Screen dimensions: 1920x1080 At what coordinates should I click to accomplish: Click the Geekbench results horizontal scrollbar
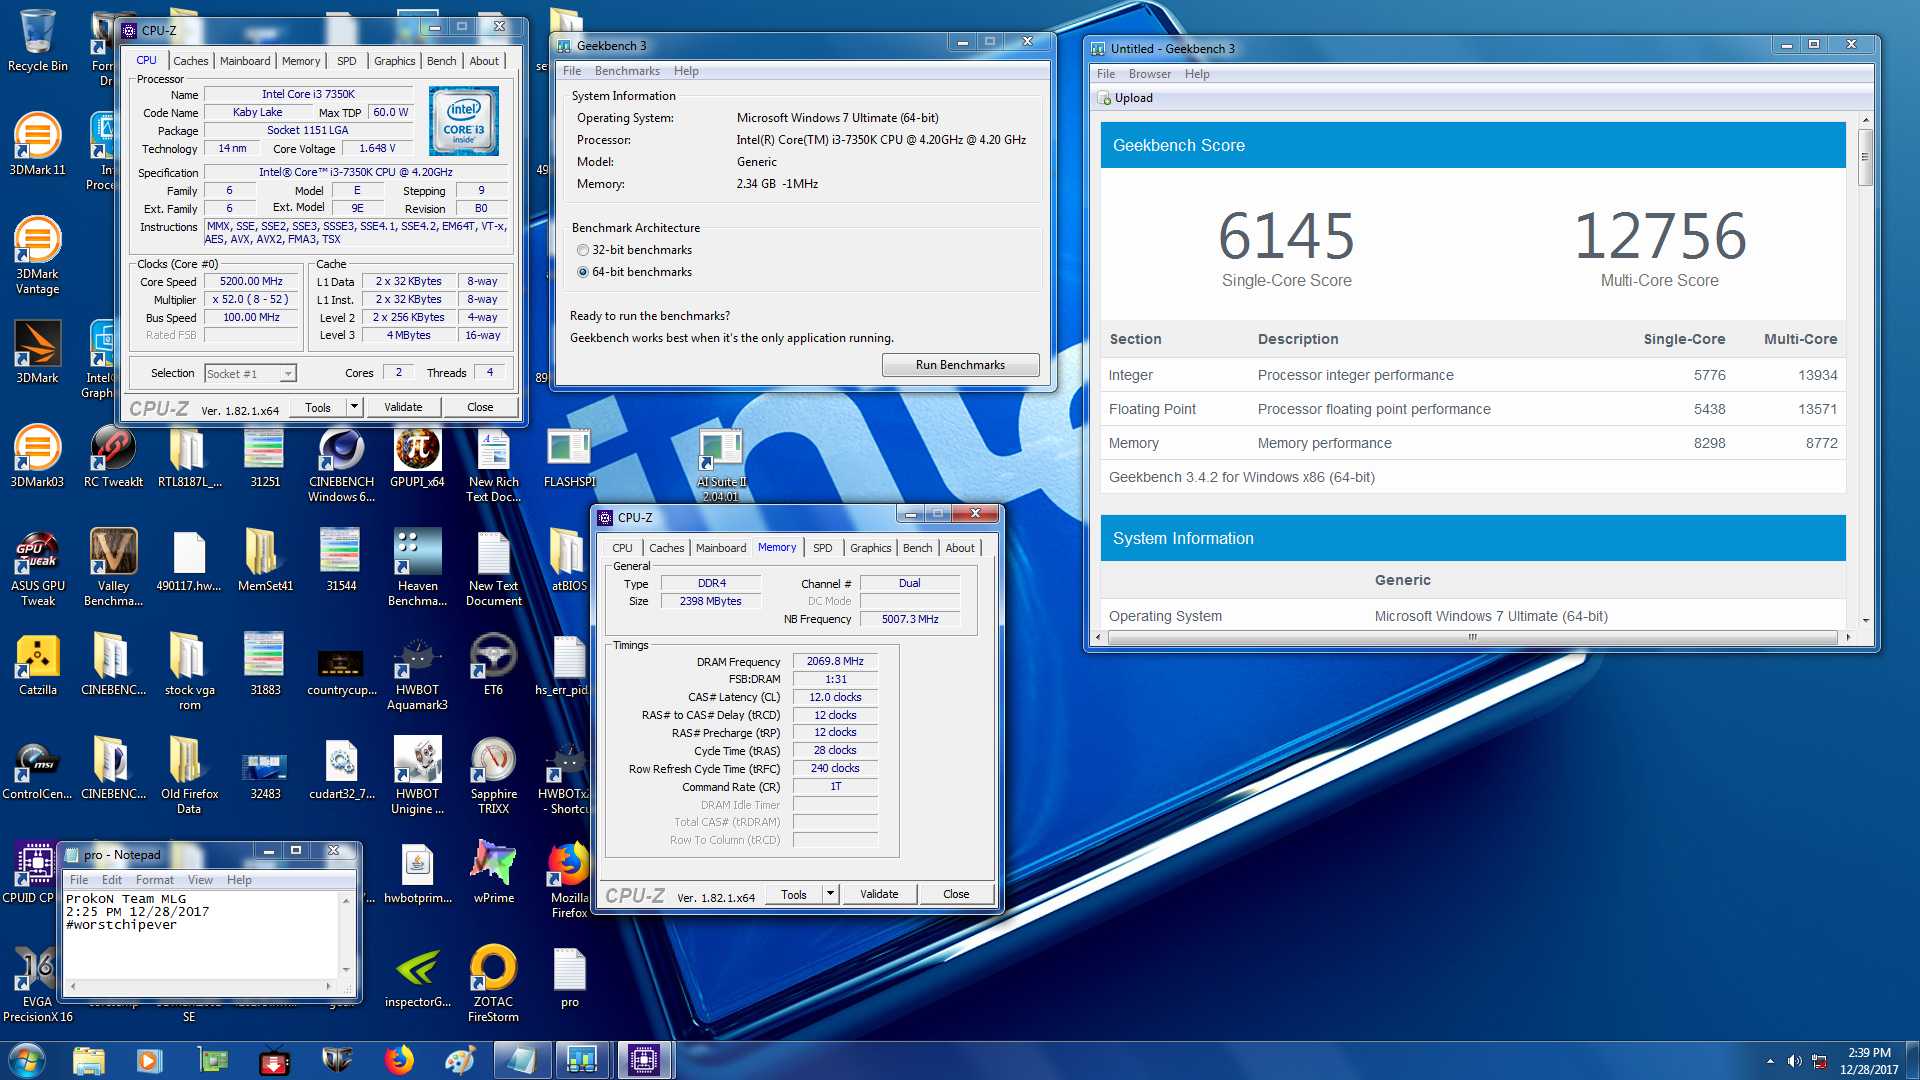1472,637
